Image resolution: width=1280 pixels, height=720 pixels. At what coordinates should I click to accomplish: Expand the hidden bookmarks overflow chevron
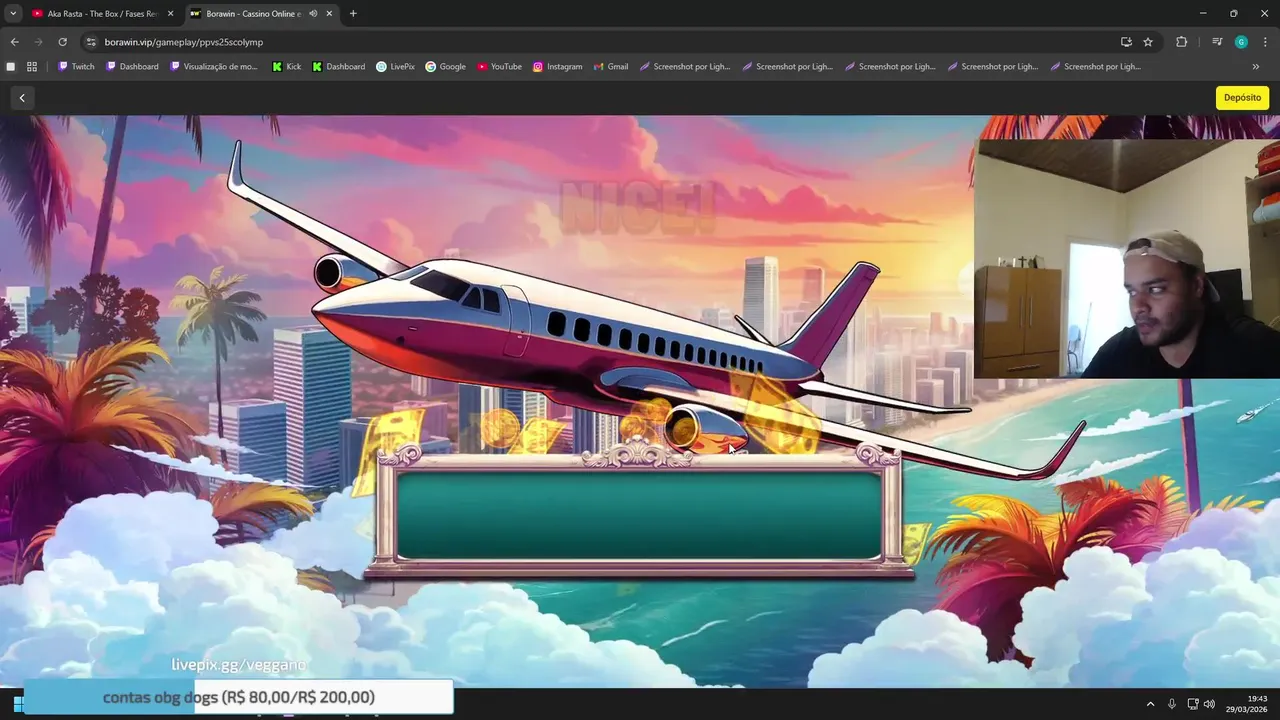pos(1256,67)
